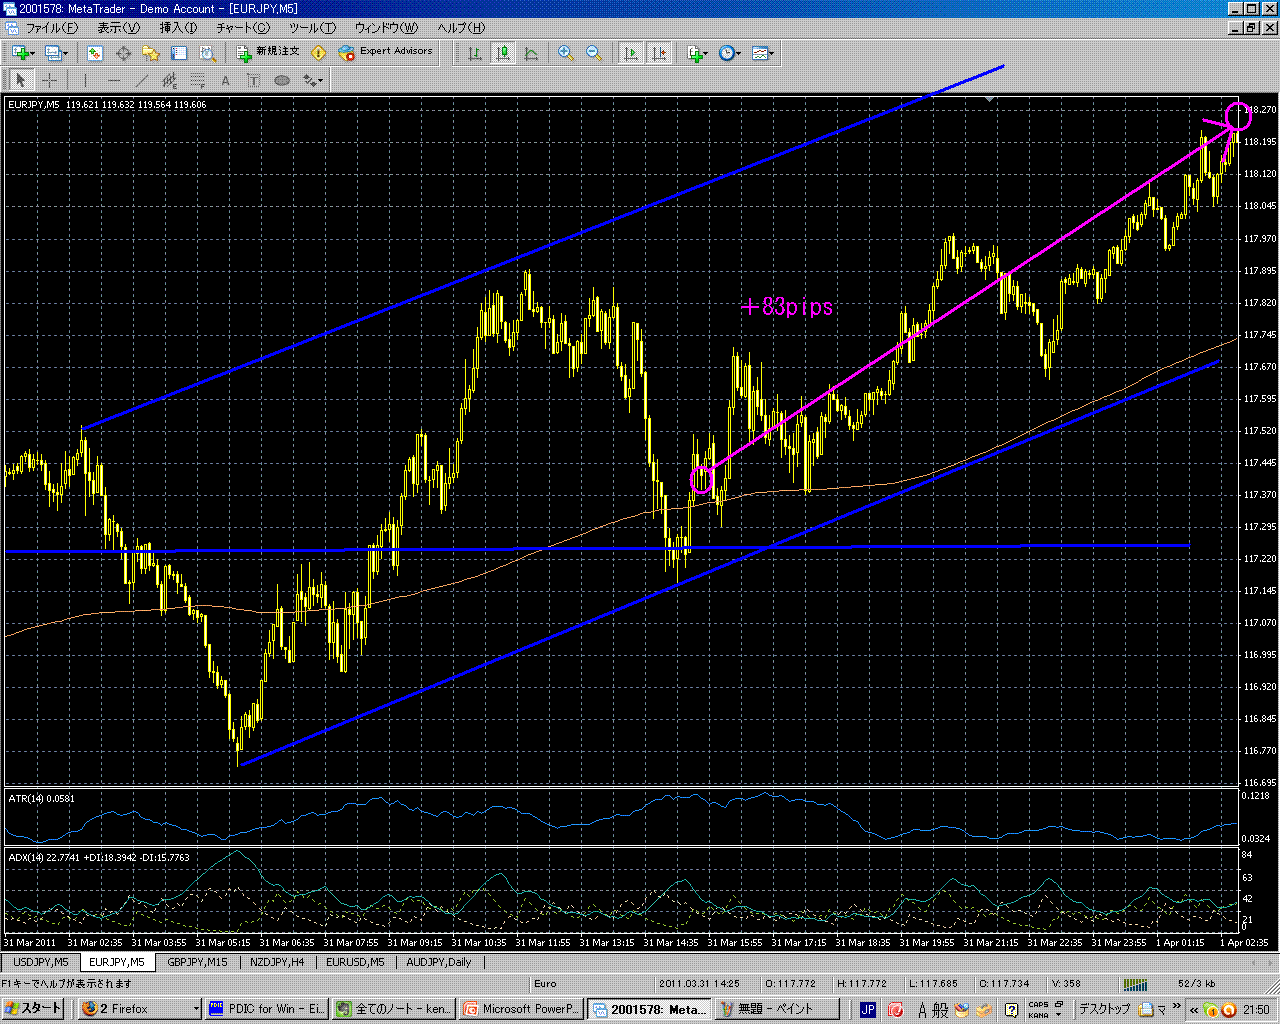Image resolution: width=1280 pixels, height=1024 pixels.
Task: Expand the arrows objects dropdown
Action: pos(313,81)
